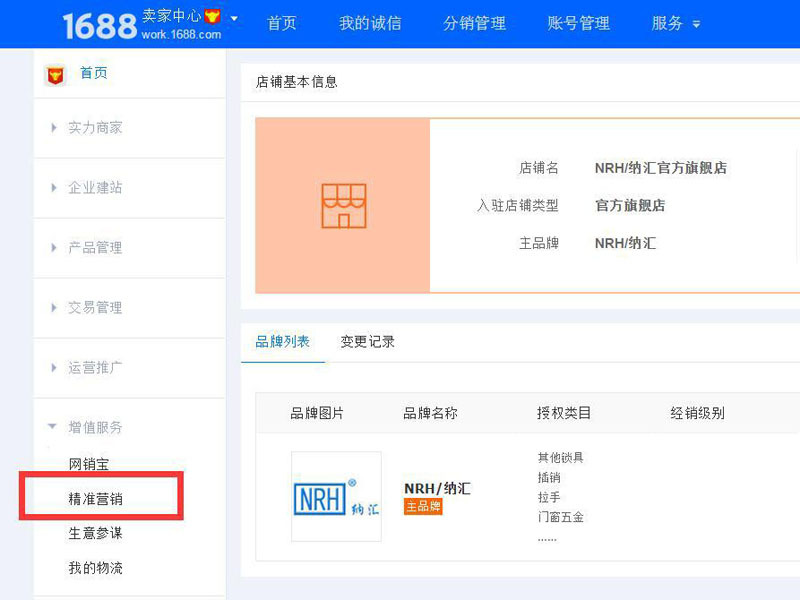Image resolution: width=800 pixels, height=600 pixels.
Task: Expand the 产品管理 sidebar section
Action: click(95, 248)
